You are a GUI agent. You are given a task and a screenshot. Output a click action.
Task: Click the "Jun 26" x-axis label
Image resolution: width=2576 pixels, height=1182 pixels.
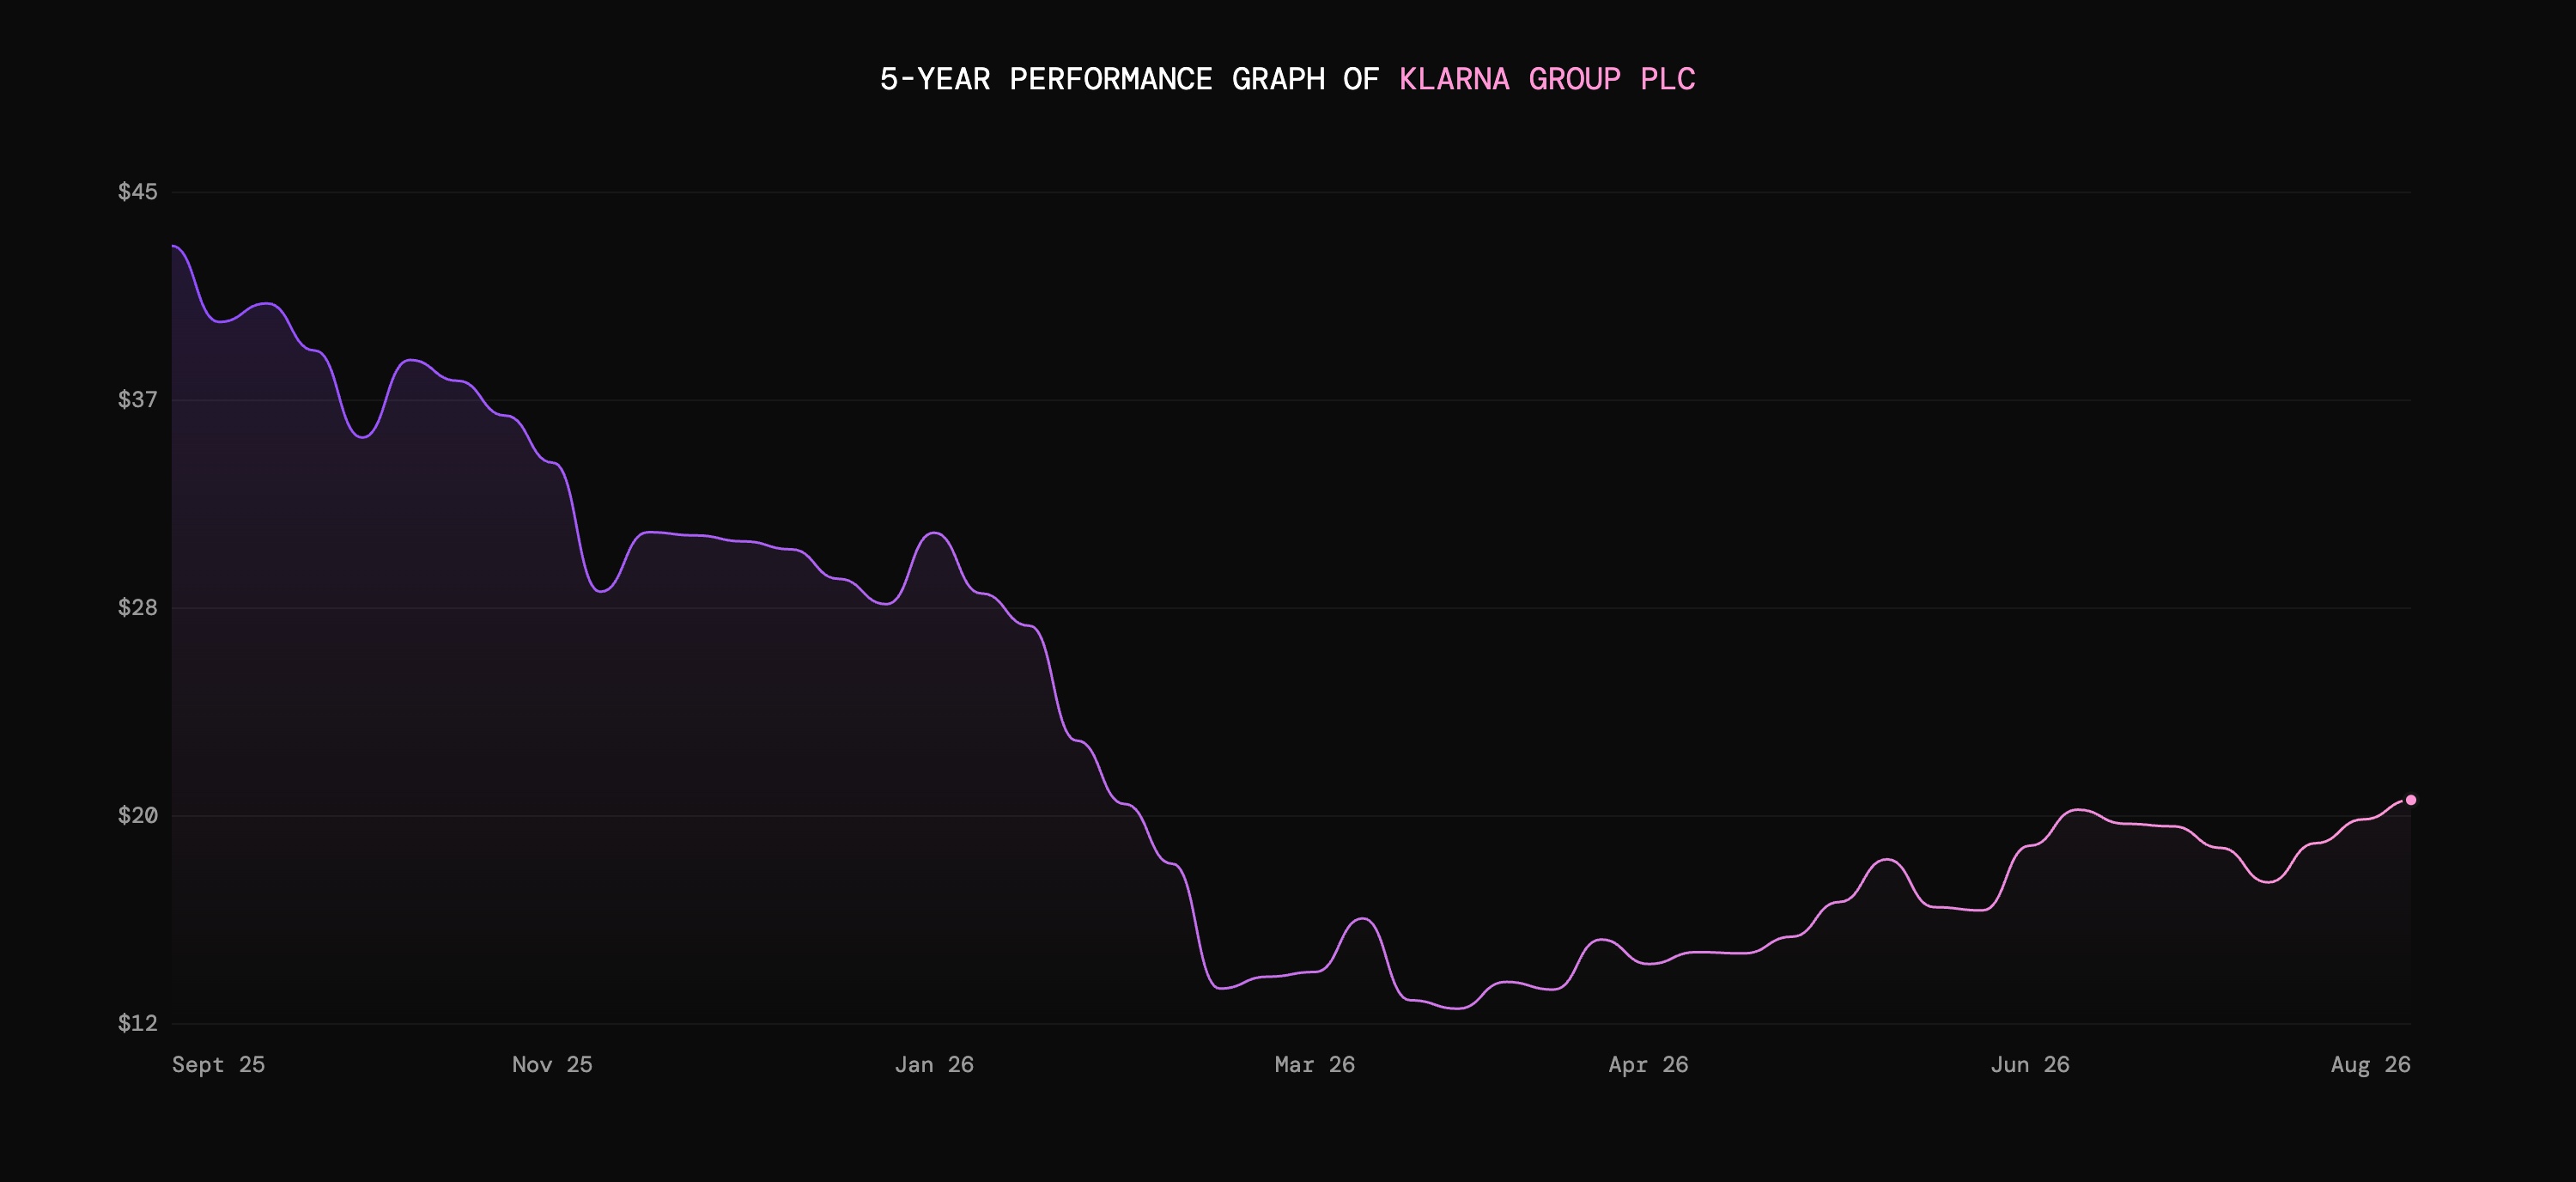pos(2030,1064)
